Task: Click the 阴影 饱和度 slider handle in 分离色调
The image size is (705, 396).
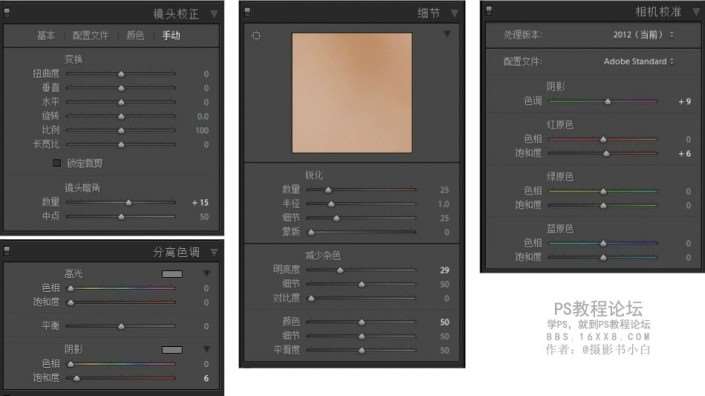Action: (77, 378)
